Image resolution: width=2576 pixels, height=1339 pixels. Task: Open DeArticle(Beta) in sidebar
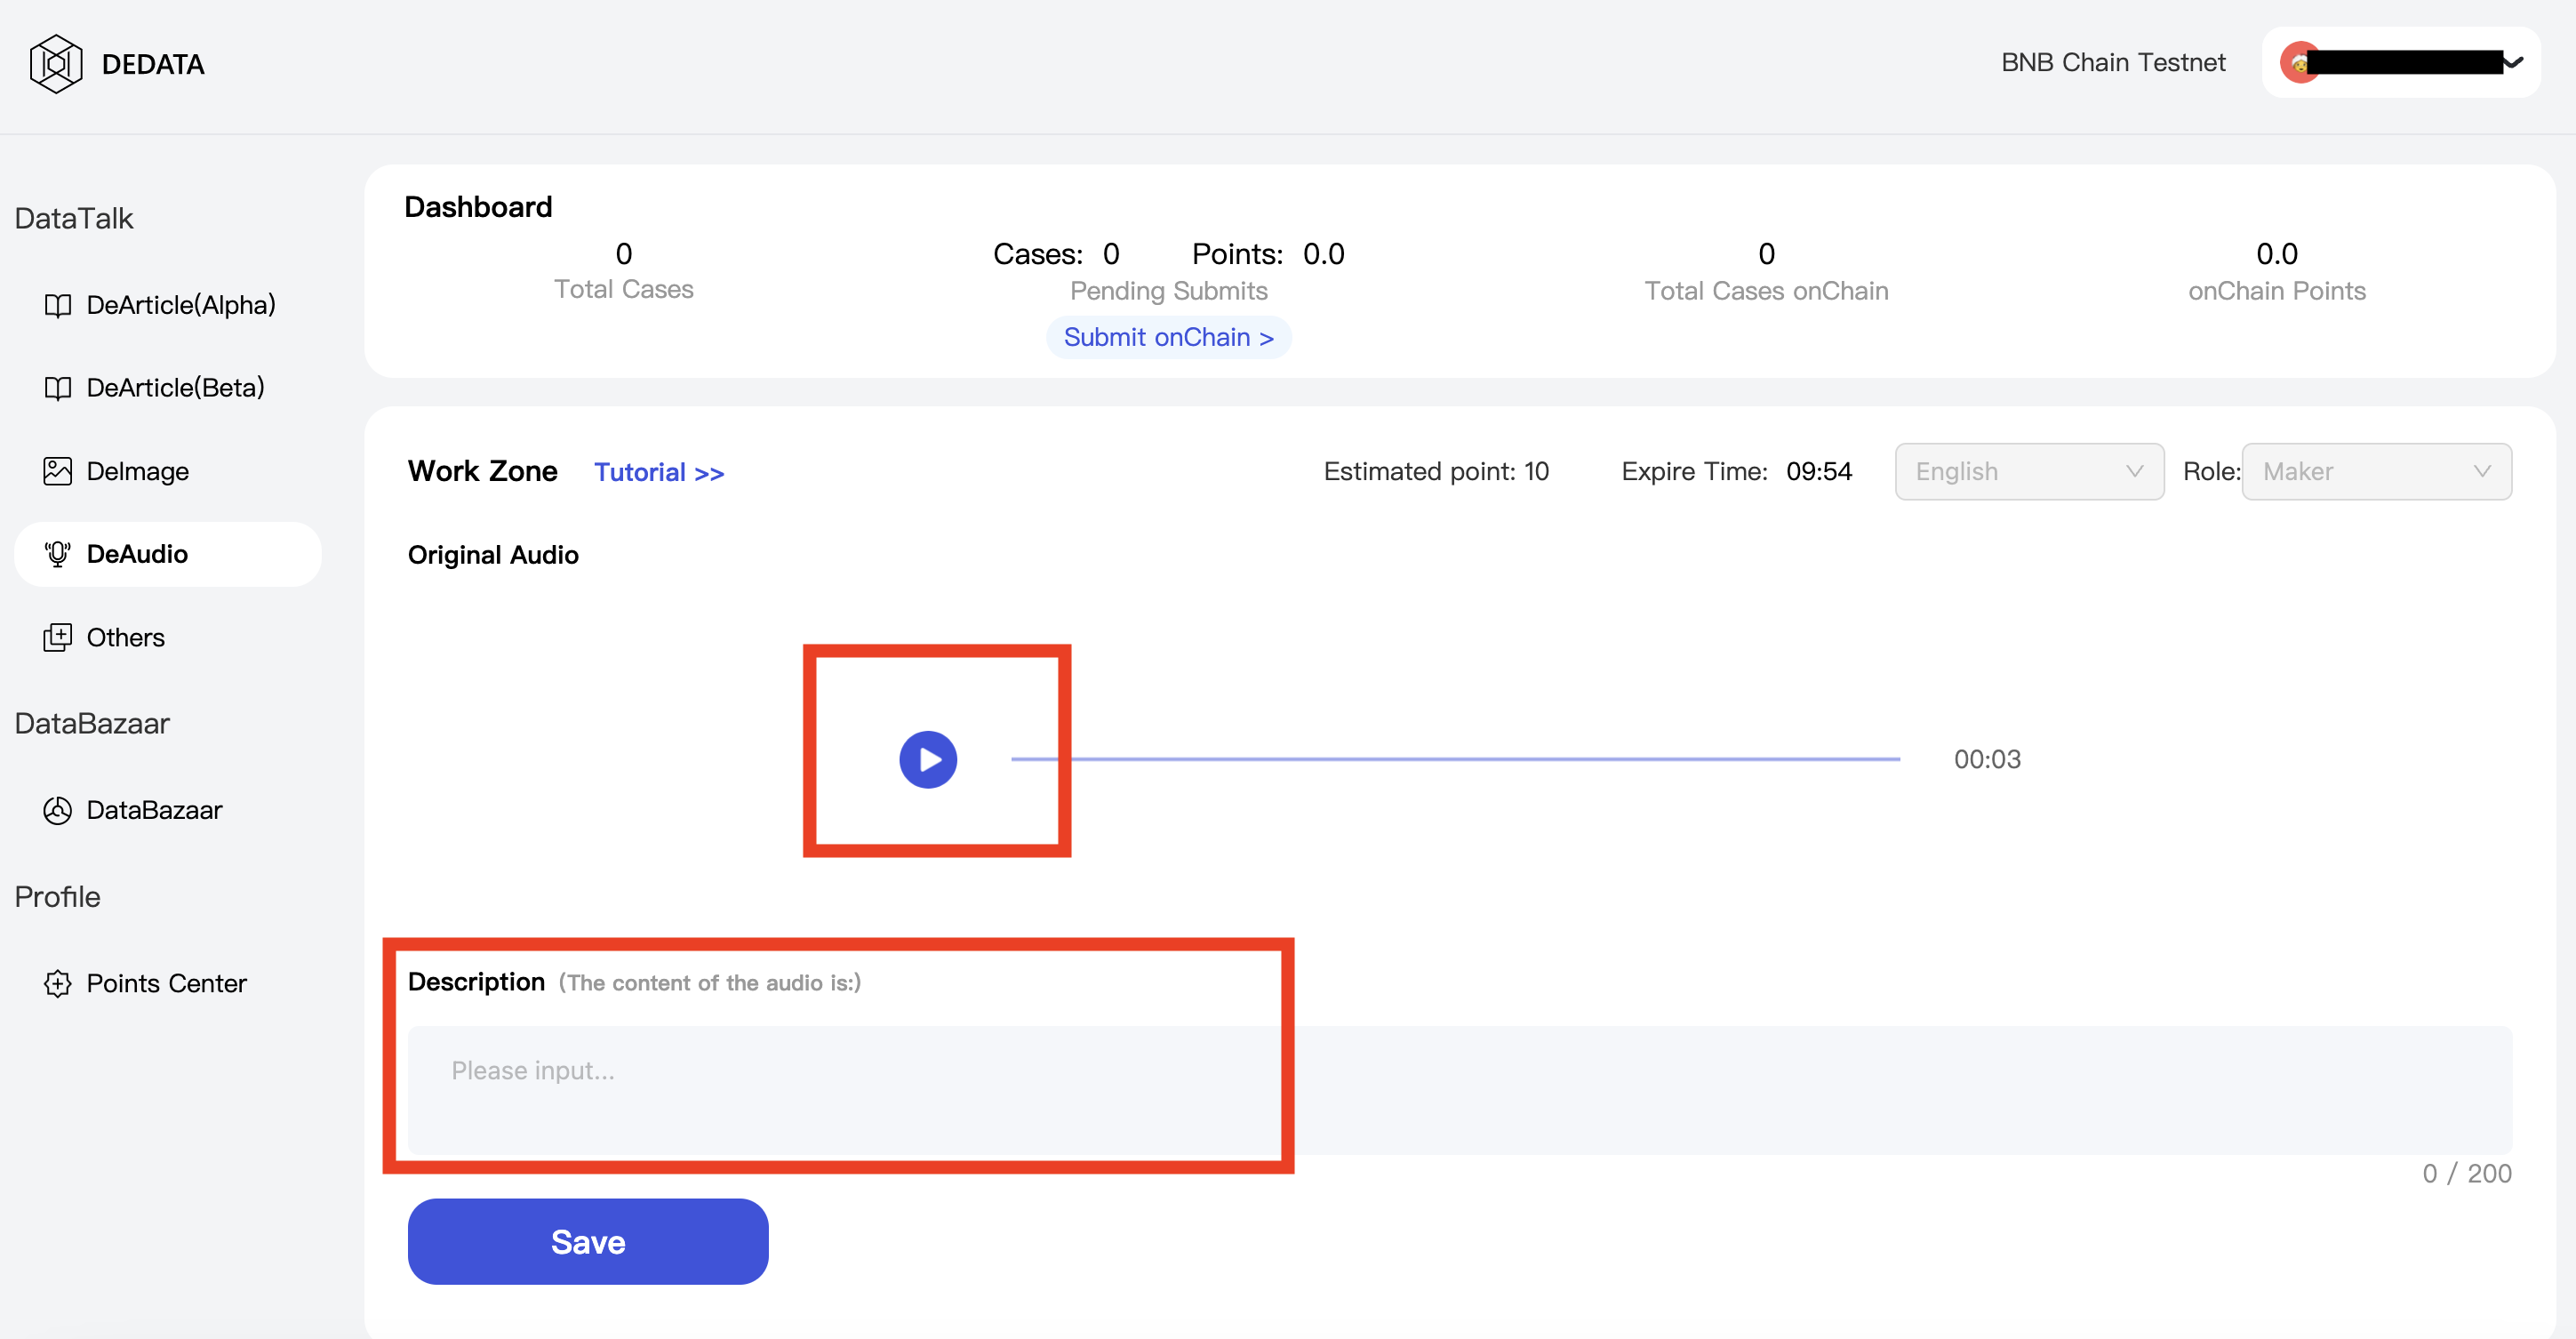point(168,388)
